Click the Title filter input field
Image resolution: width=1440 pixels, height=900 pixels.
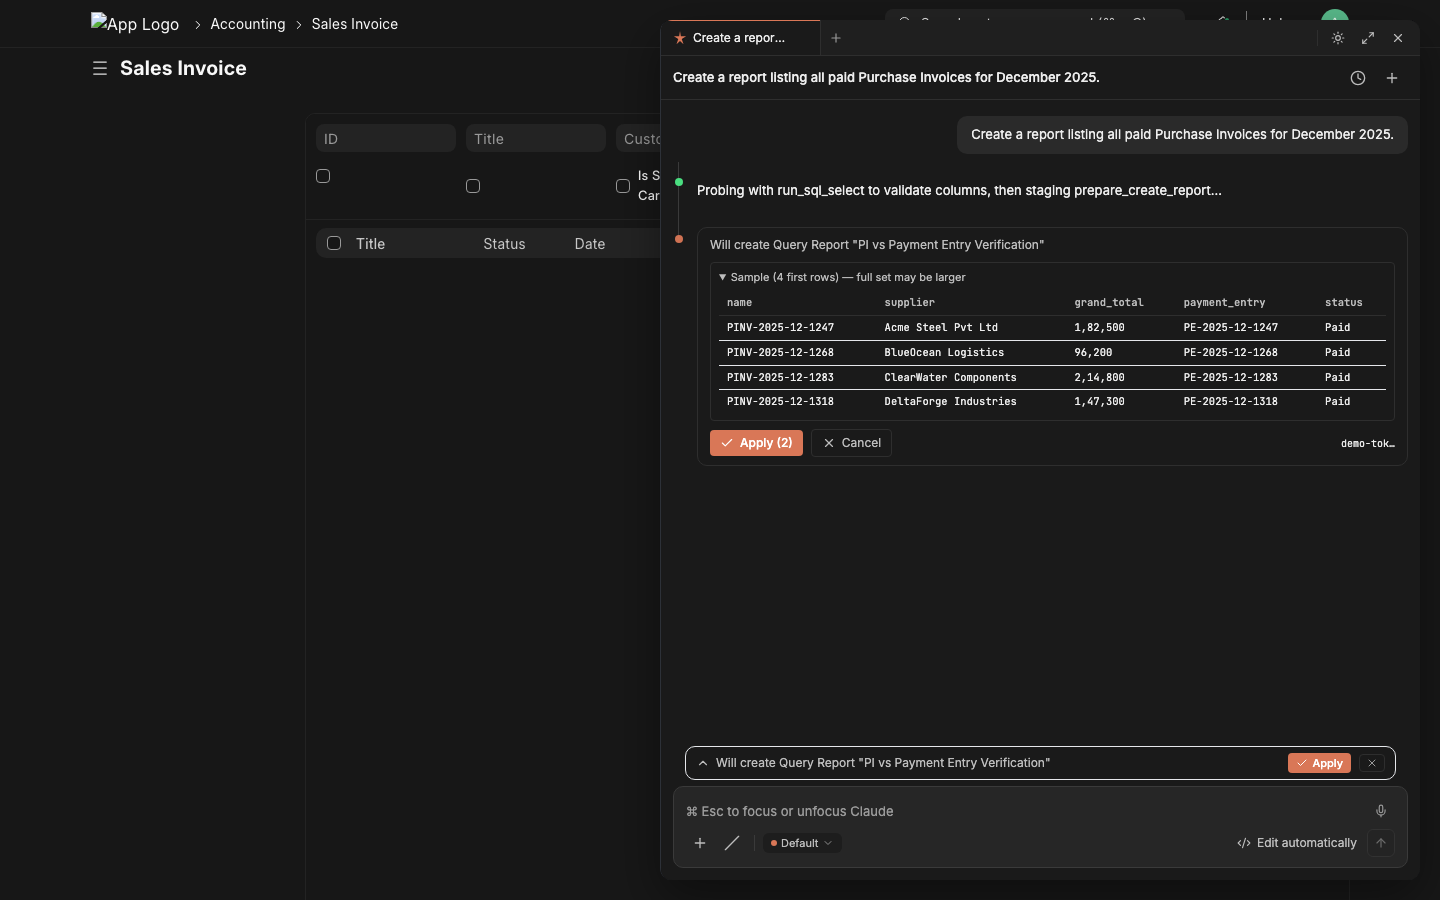[536, 139]
